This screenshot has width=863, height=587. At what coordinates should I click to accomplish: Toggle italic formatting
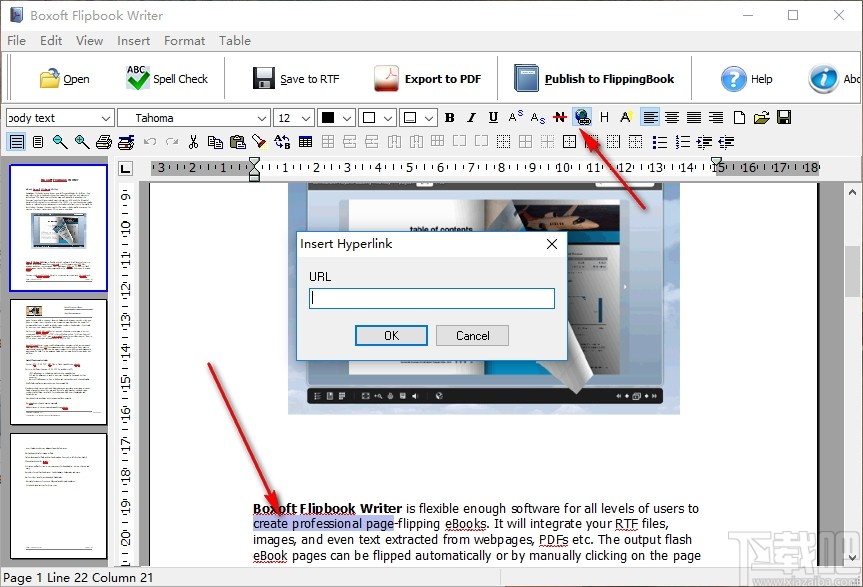471,117
